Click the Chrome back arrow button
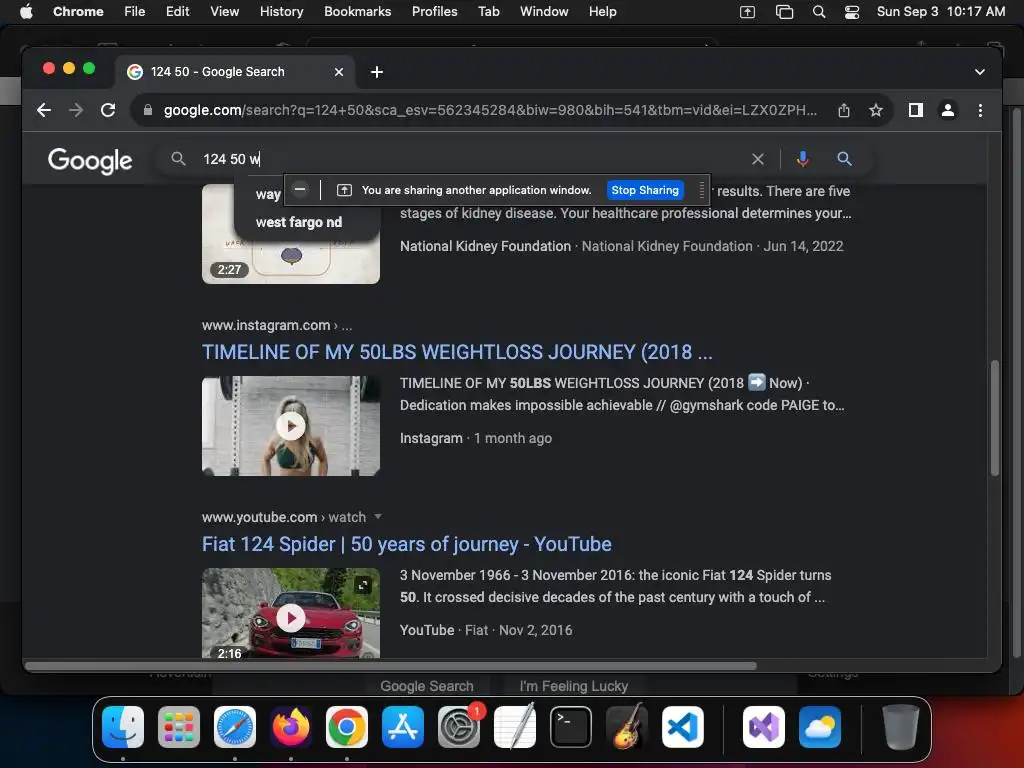The height and width of the screenshot is (768, 1024). click(x=44, y=110)
